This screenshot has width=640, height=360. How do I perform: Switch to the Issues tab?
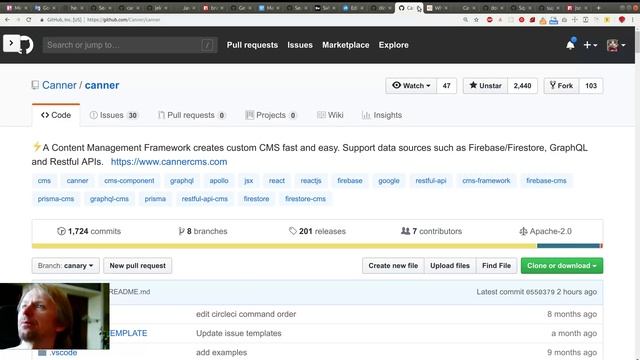point(114,115)
